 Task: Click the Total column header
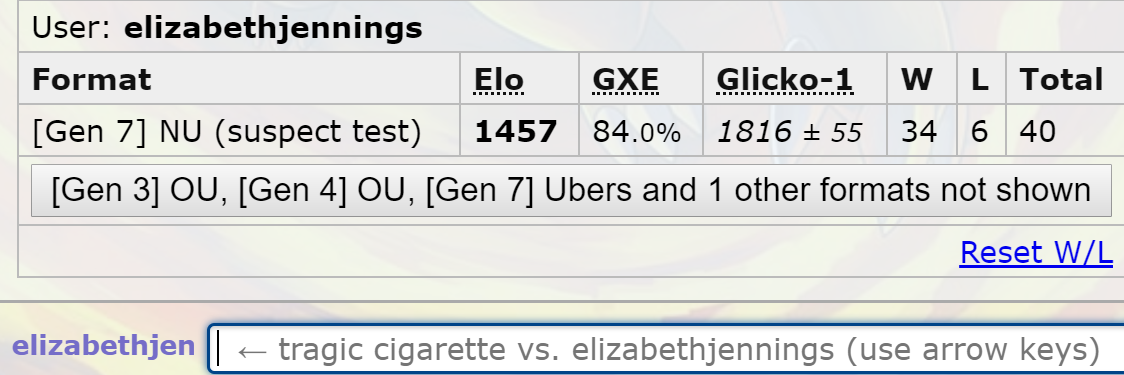pyautogui.click(x=1062, y=80)
